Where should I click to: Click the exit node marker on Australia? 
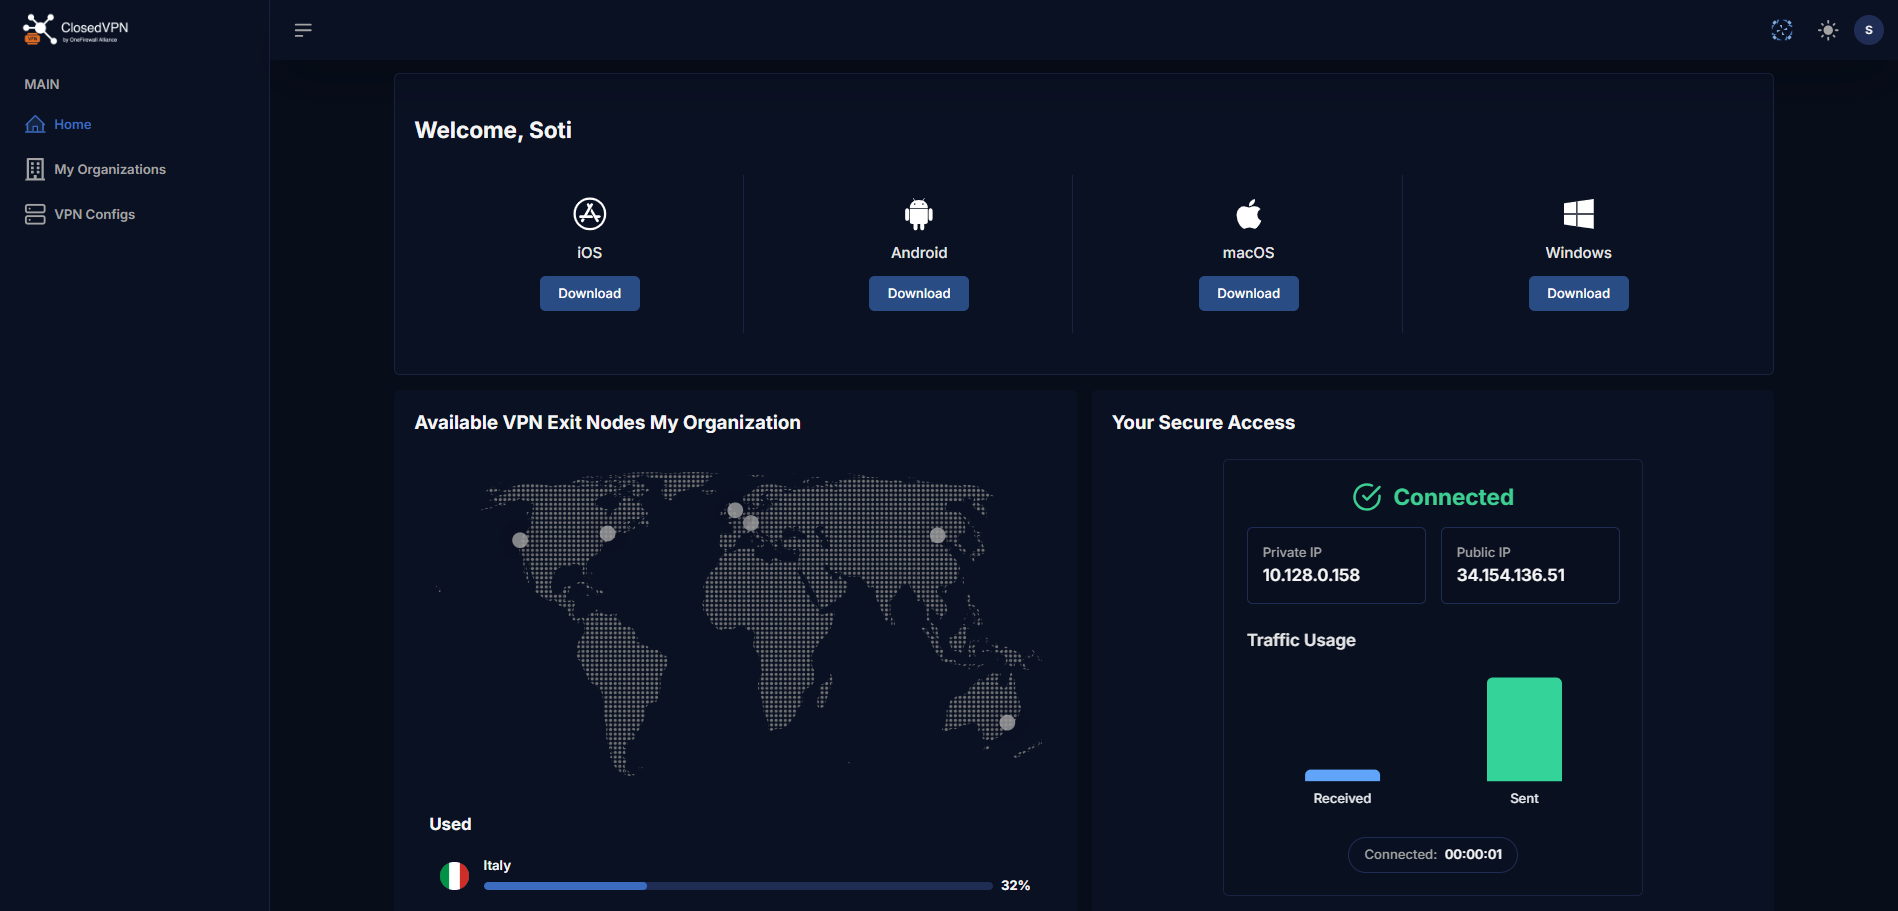click(x=1005, y=721)
